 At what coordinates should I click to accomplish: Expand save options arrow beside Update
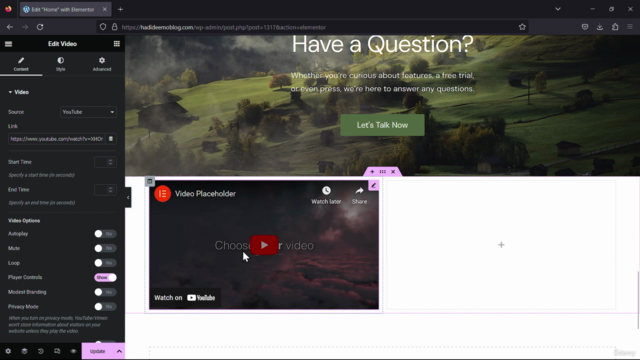point(119,351)
